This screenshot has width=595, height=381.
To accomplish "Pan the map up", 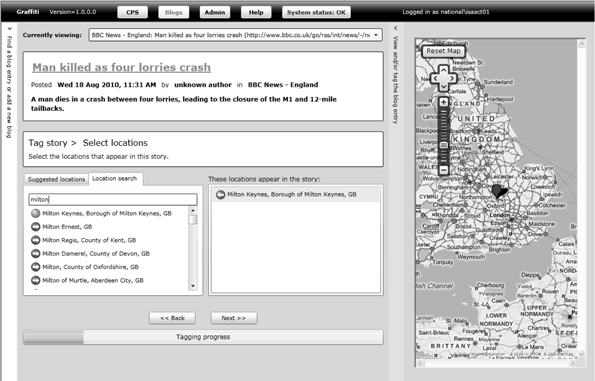I will 443,70.
